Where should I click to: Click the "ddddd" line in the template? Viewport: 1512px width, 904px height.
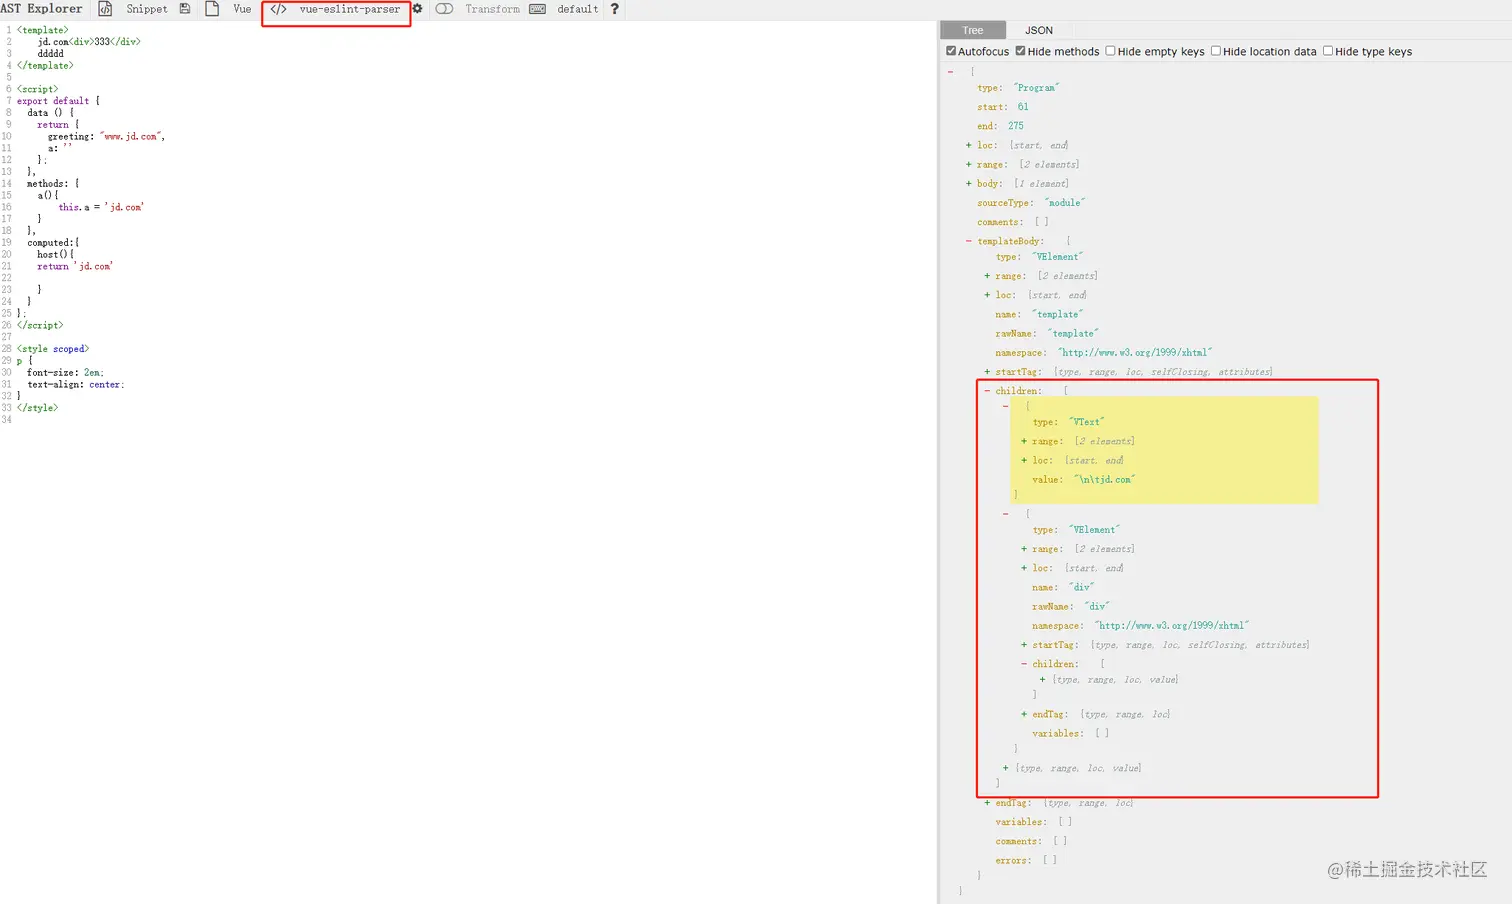(x=51, y=54)
